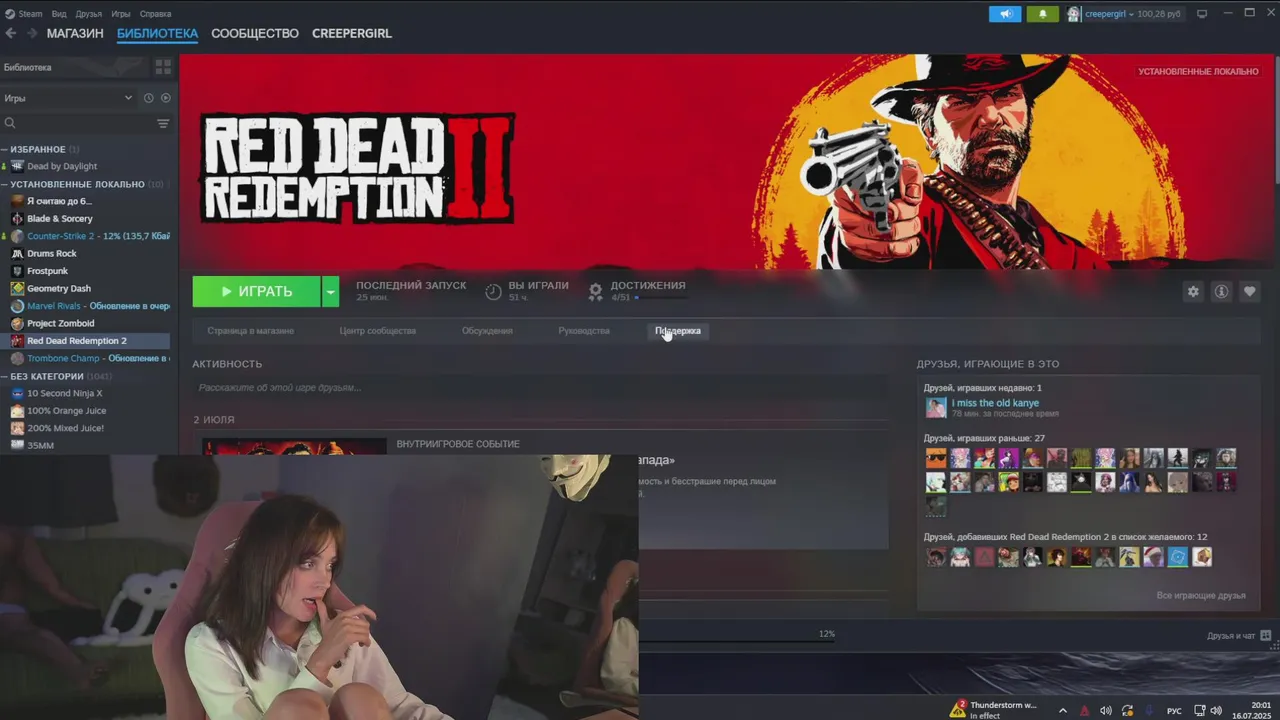Select Project Zomboid in library
Viewport: 1280px width, 720px height.
[x=61, y=323]
